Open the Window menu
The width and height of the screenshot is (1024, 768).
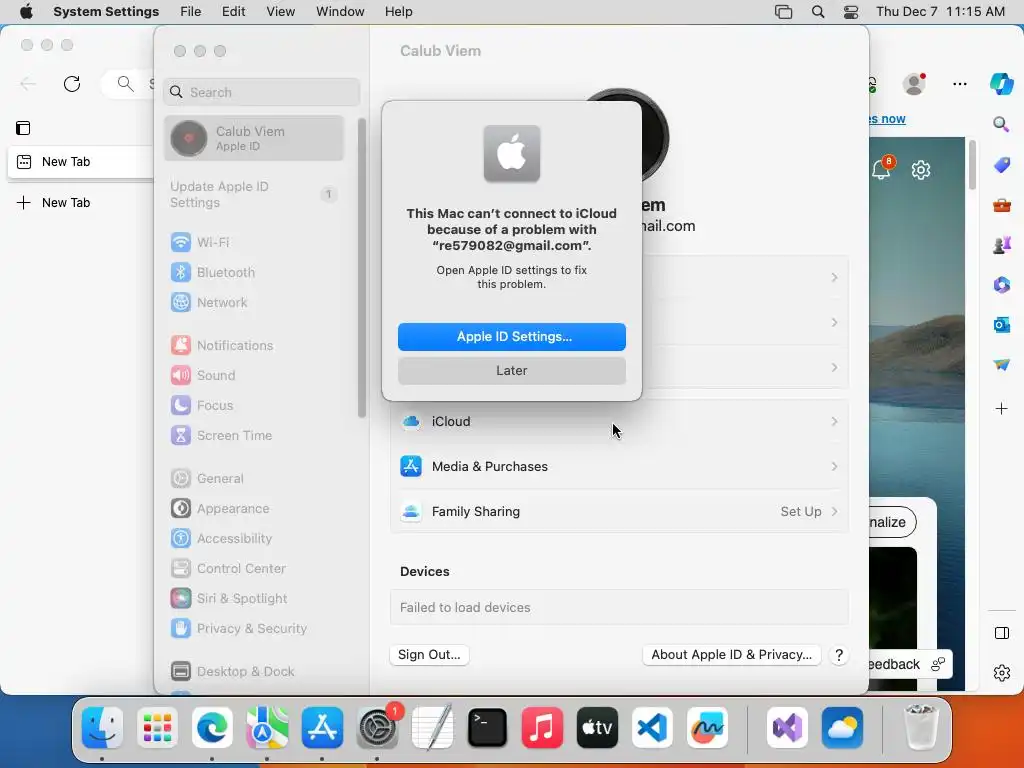(x=340, y=12)
